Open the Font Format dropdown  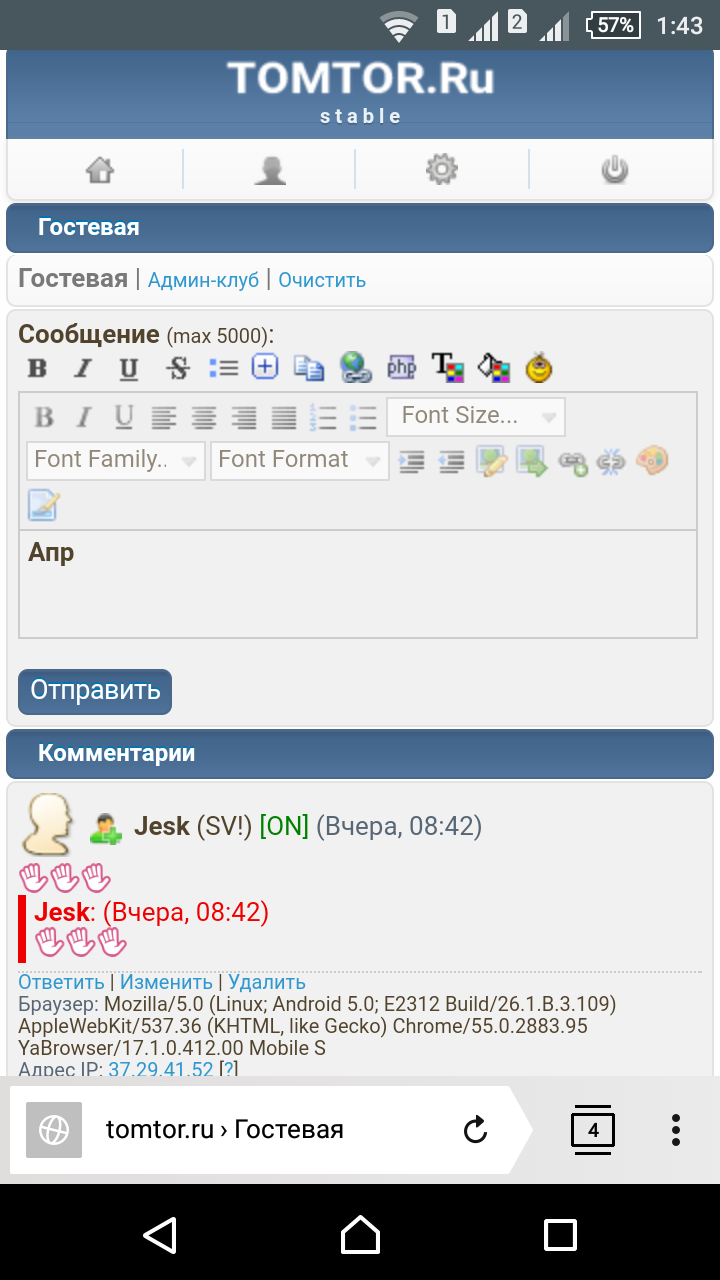click(x=299, y=460)
